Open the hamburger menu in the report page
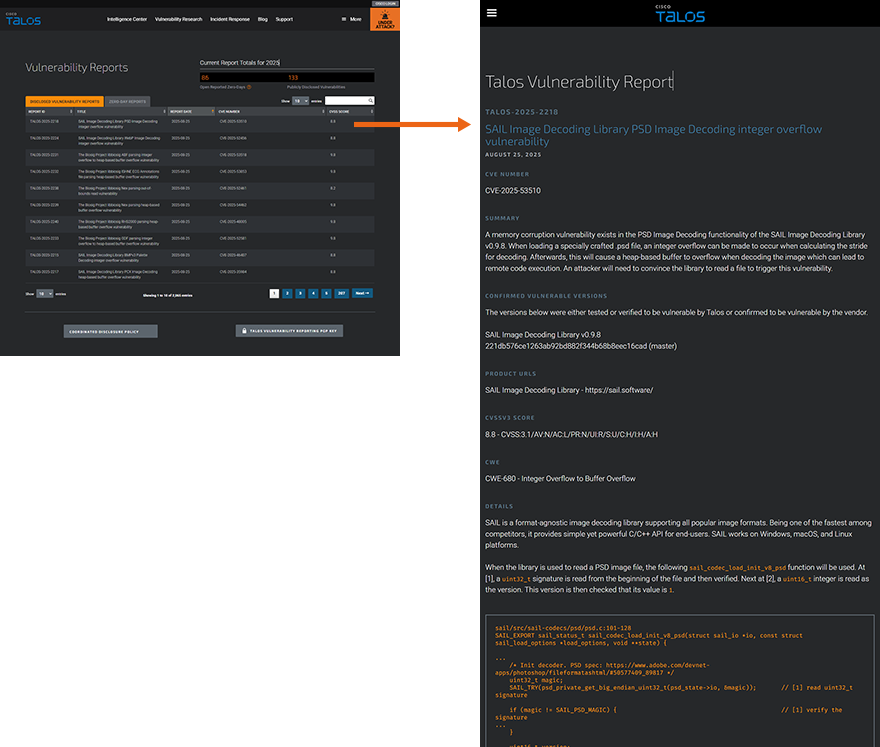Viewport: 880px width, 747px height. [491, 13]
